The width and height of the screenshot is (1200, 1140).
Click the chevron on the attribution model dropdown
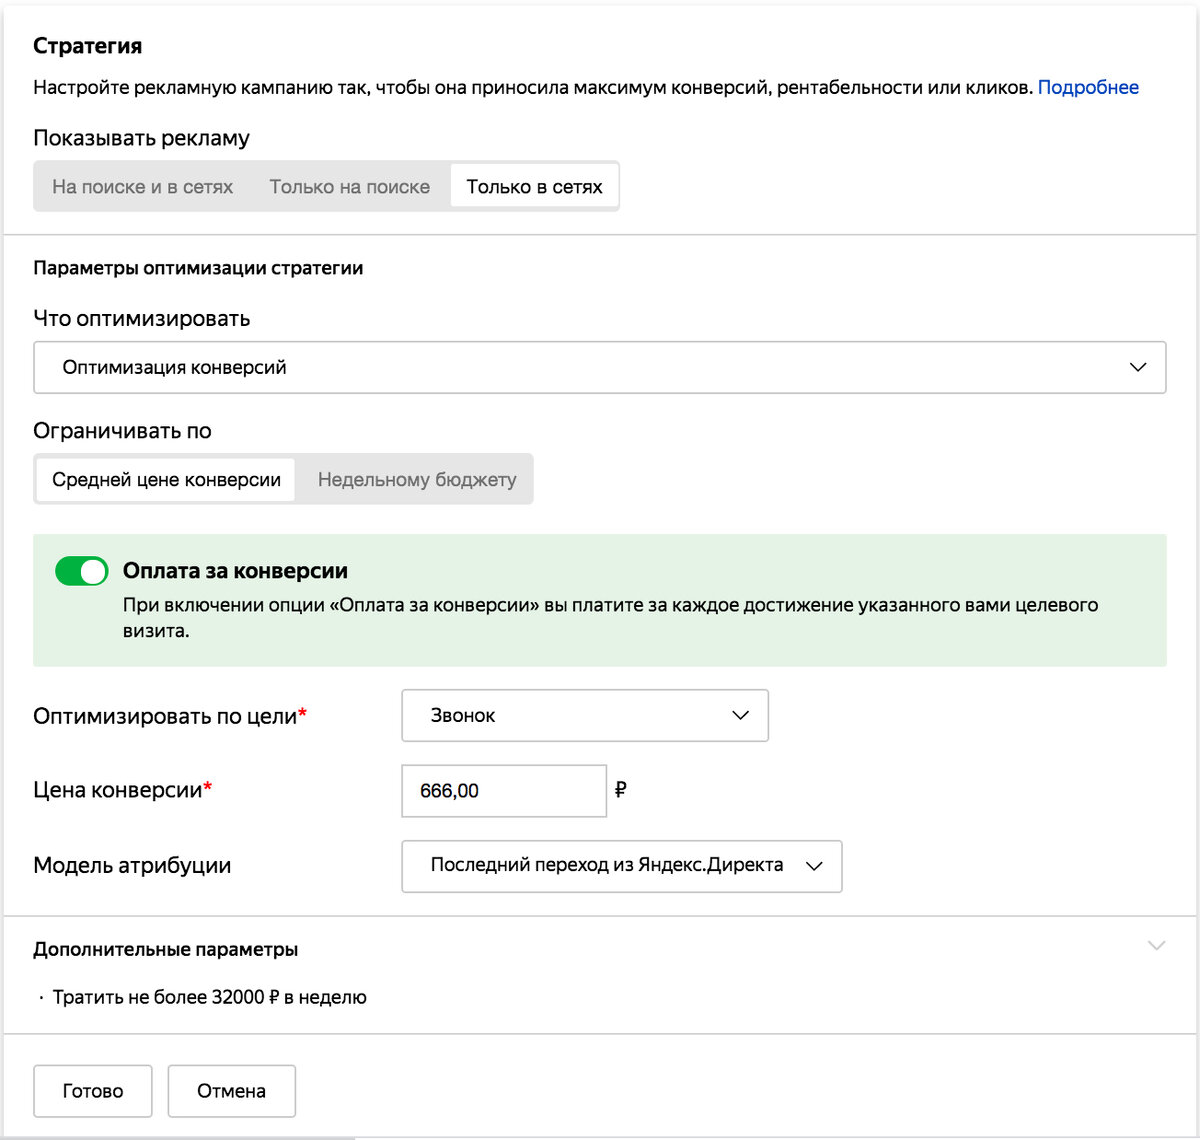[x=813, y=866]
